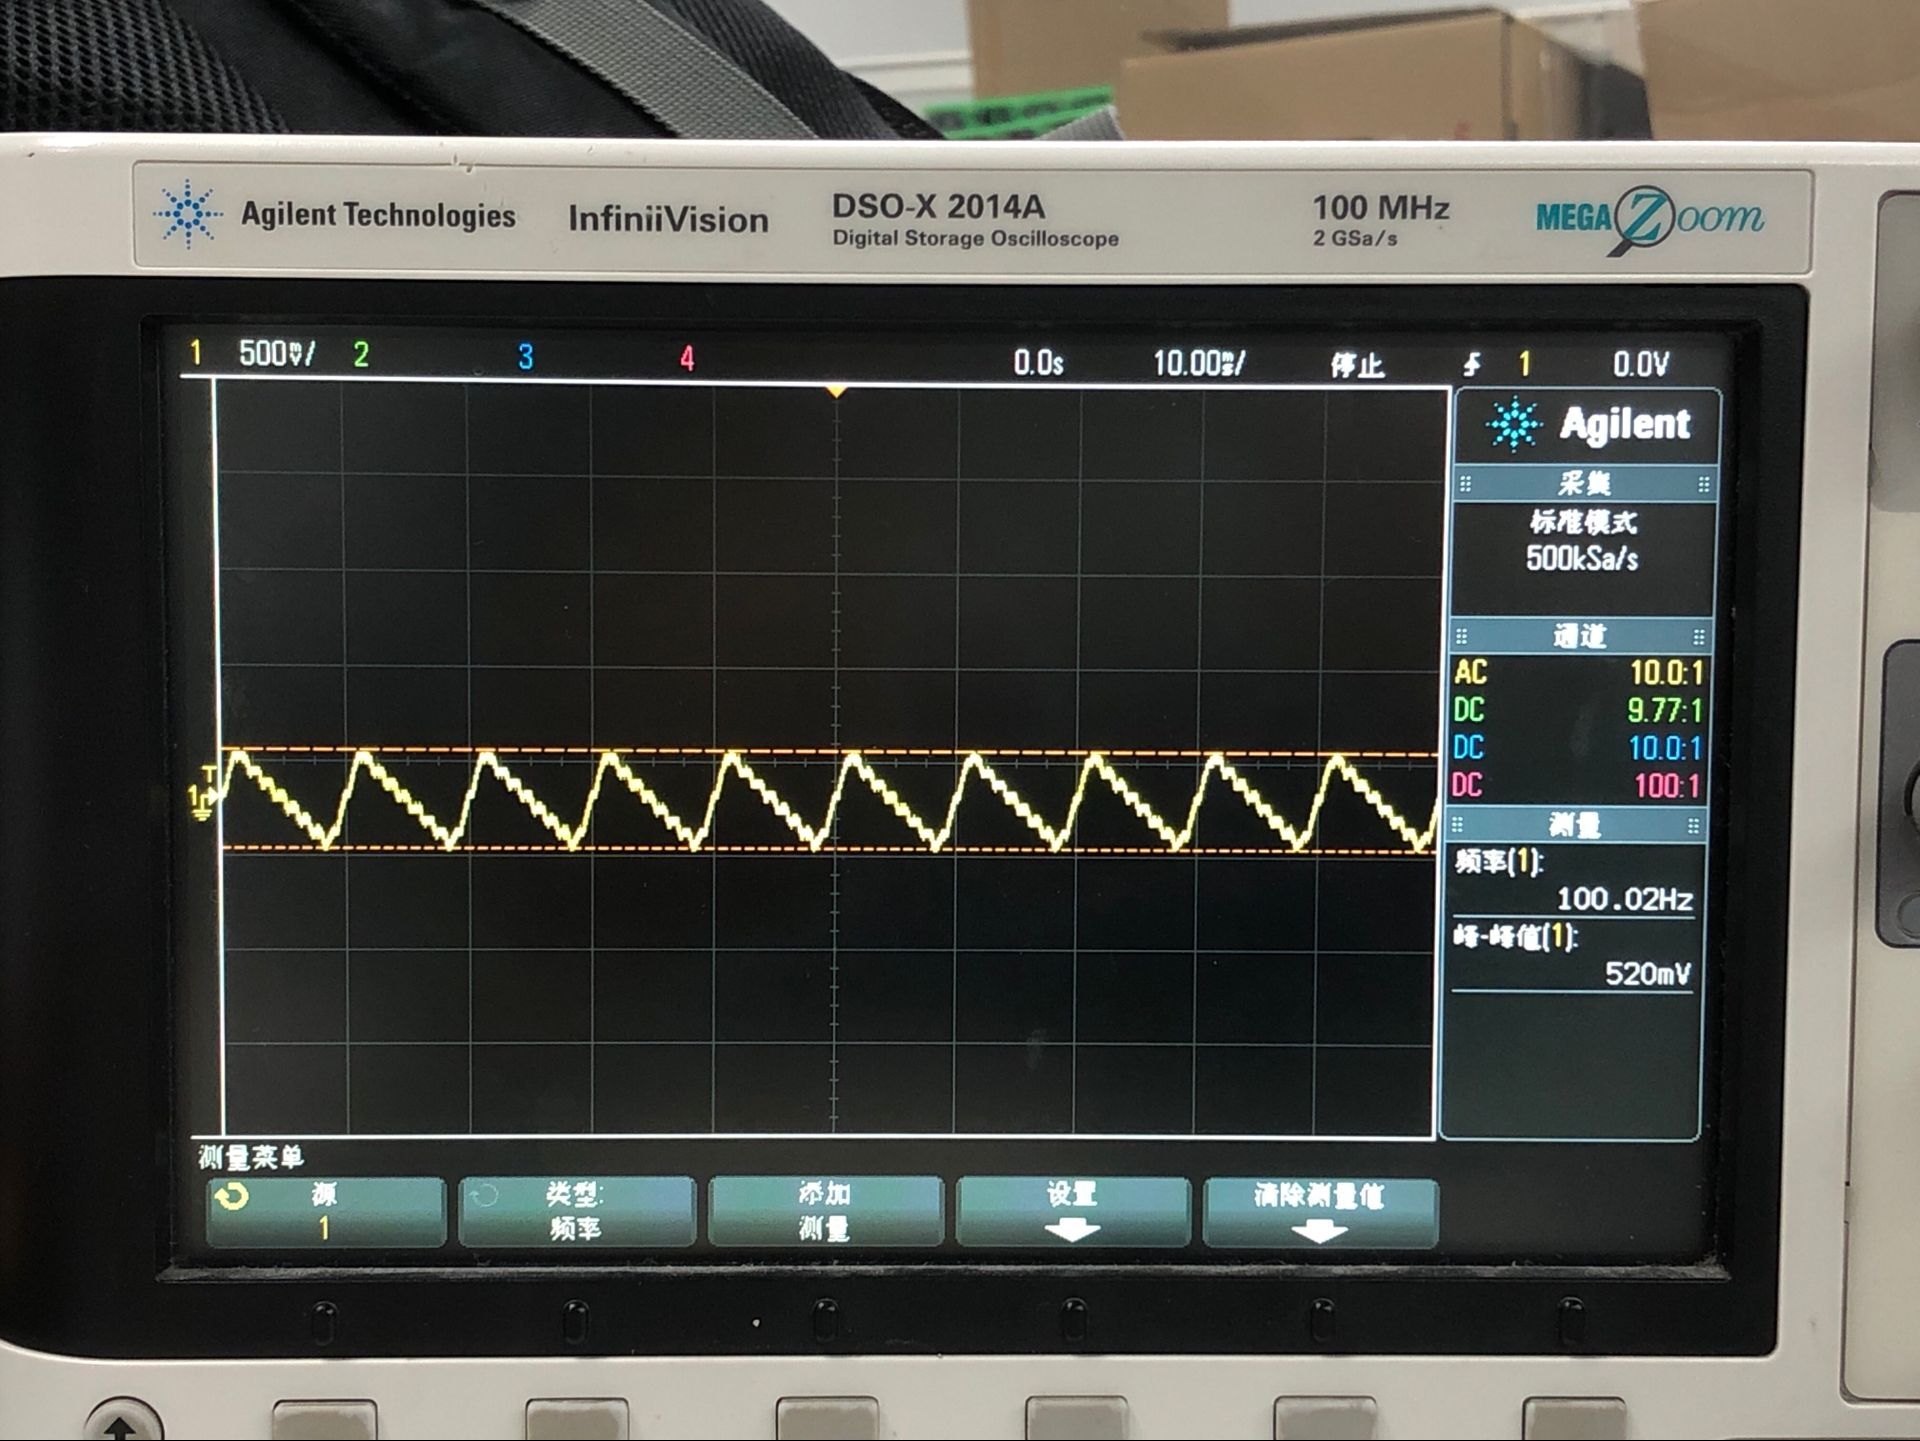Select channel 2 green indicator
The image size is (1920, 1441).
361,355
